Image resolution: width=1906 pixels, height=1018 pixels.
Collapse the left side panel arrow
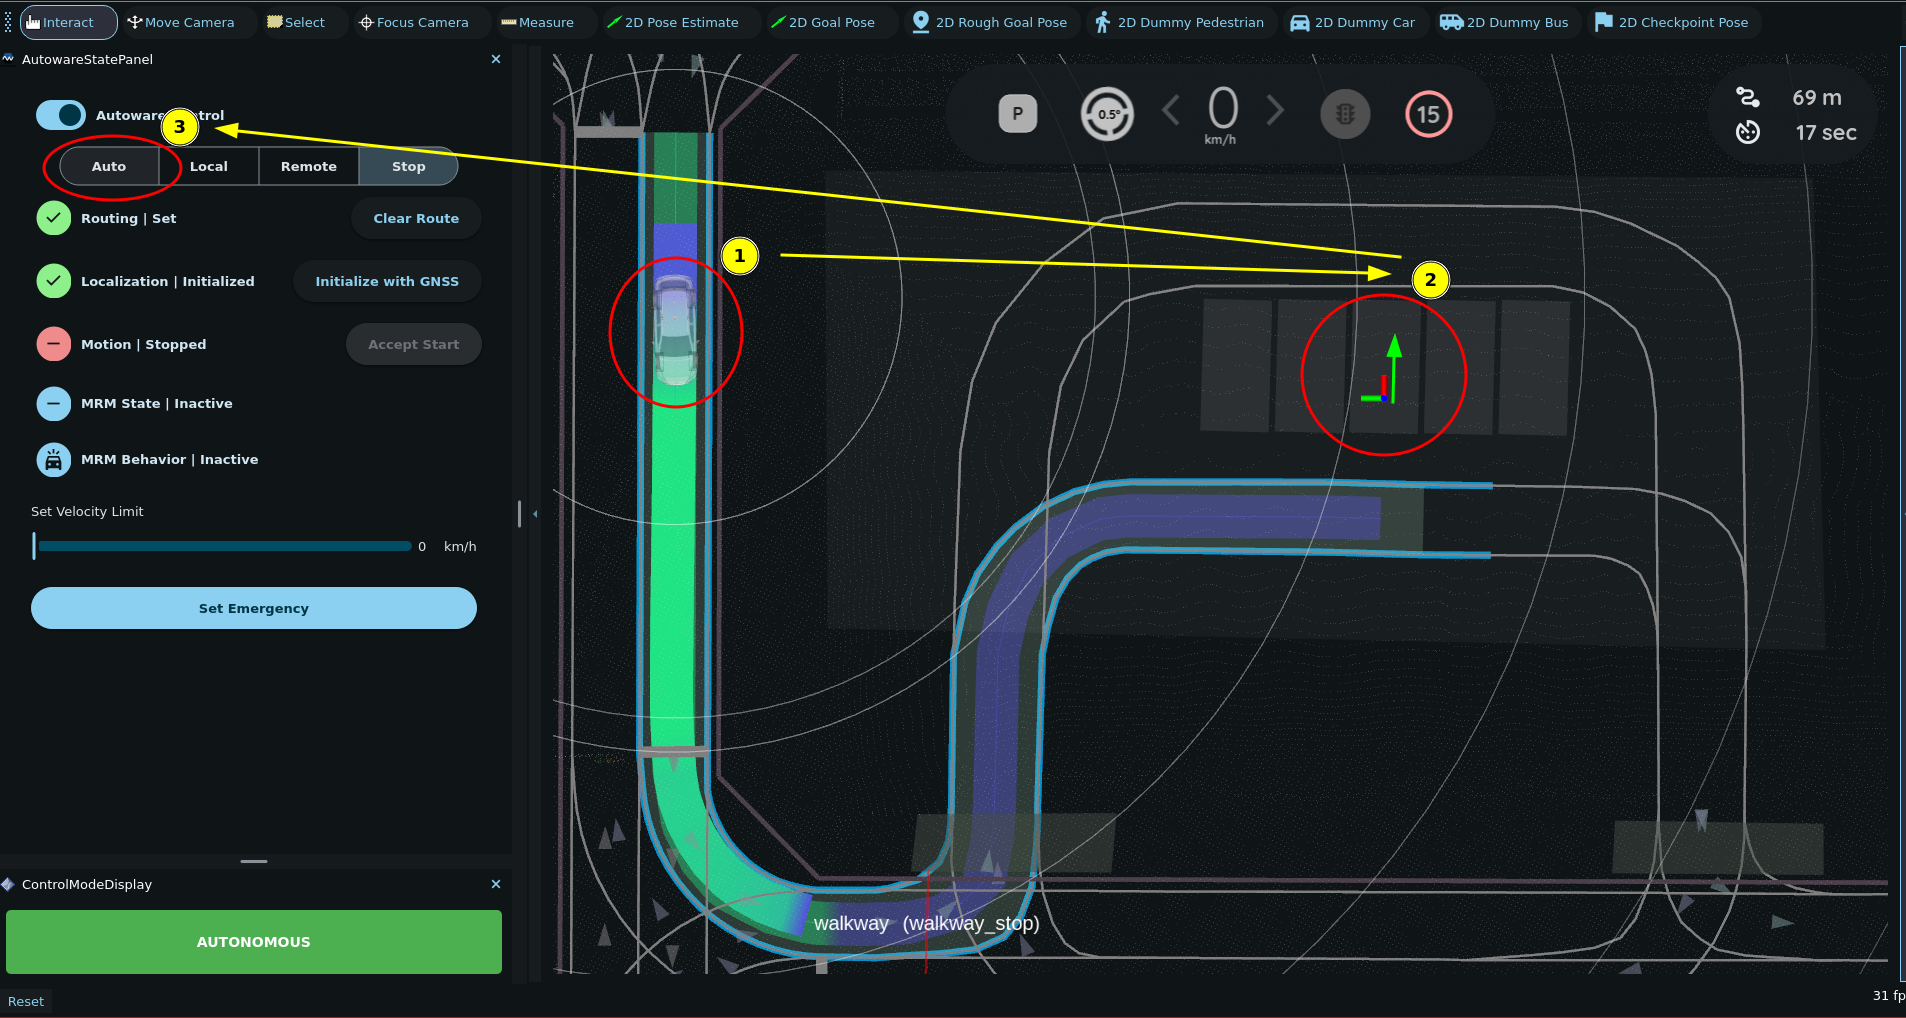535,514
